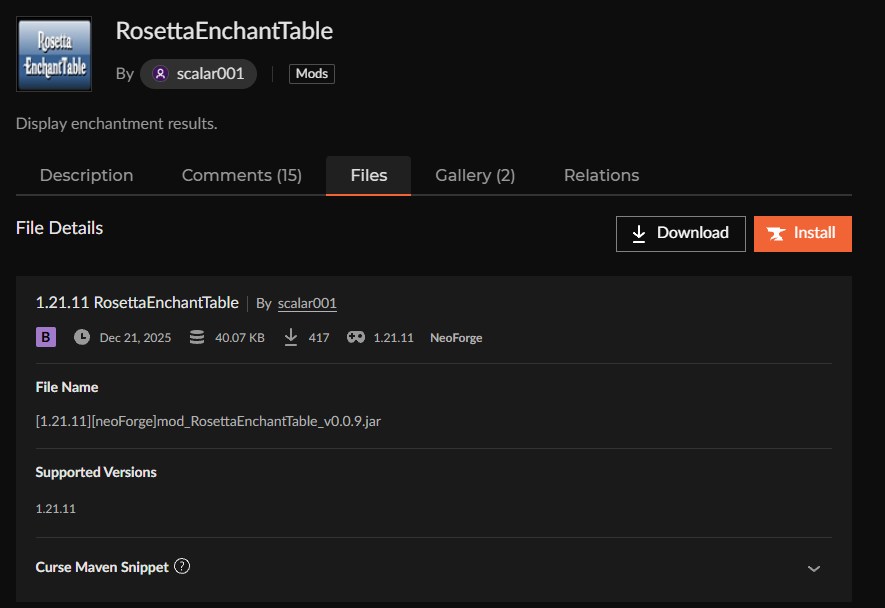Click the anvil icon on Install button
885x608 pixels.
(775, 233)
